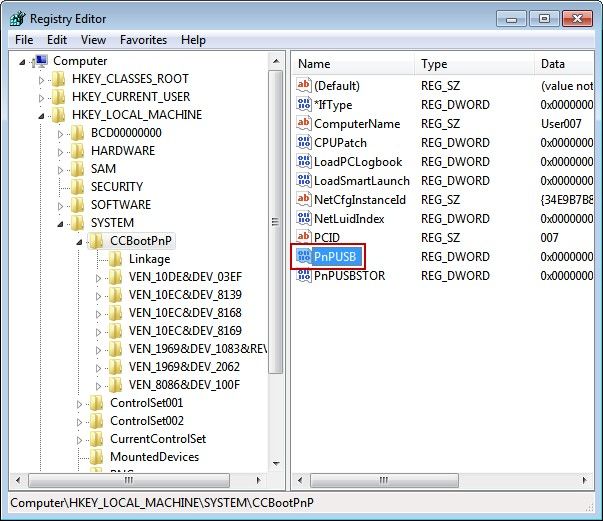The image size is (603, 521).
Task: Click the SYSTEM folder icon
Action: point(77,223)
